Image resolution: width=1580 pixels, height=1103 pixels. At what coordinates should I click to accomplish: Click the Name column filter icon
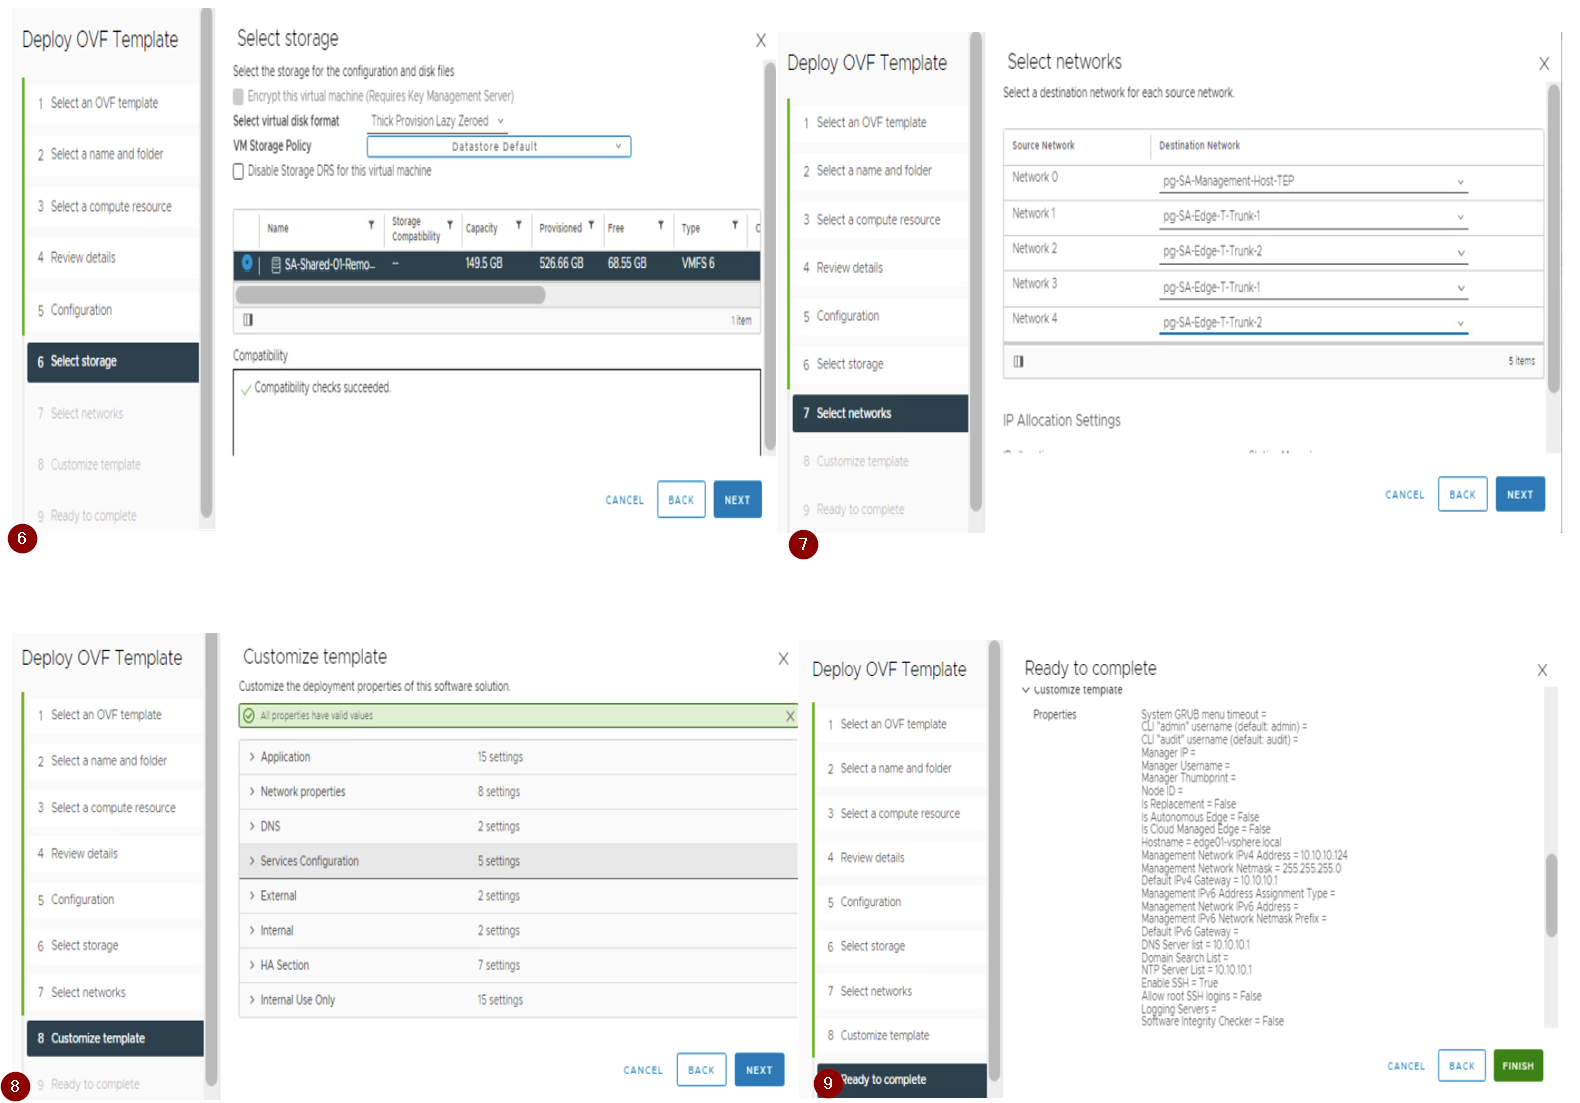(371, 225)
